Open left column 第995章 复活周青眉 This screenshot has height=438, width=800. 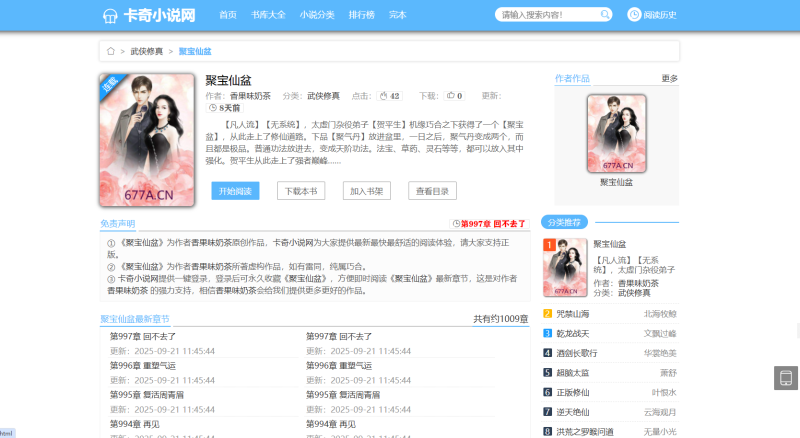147,395
